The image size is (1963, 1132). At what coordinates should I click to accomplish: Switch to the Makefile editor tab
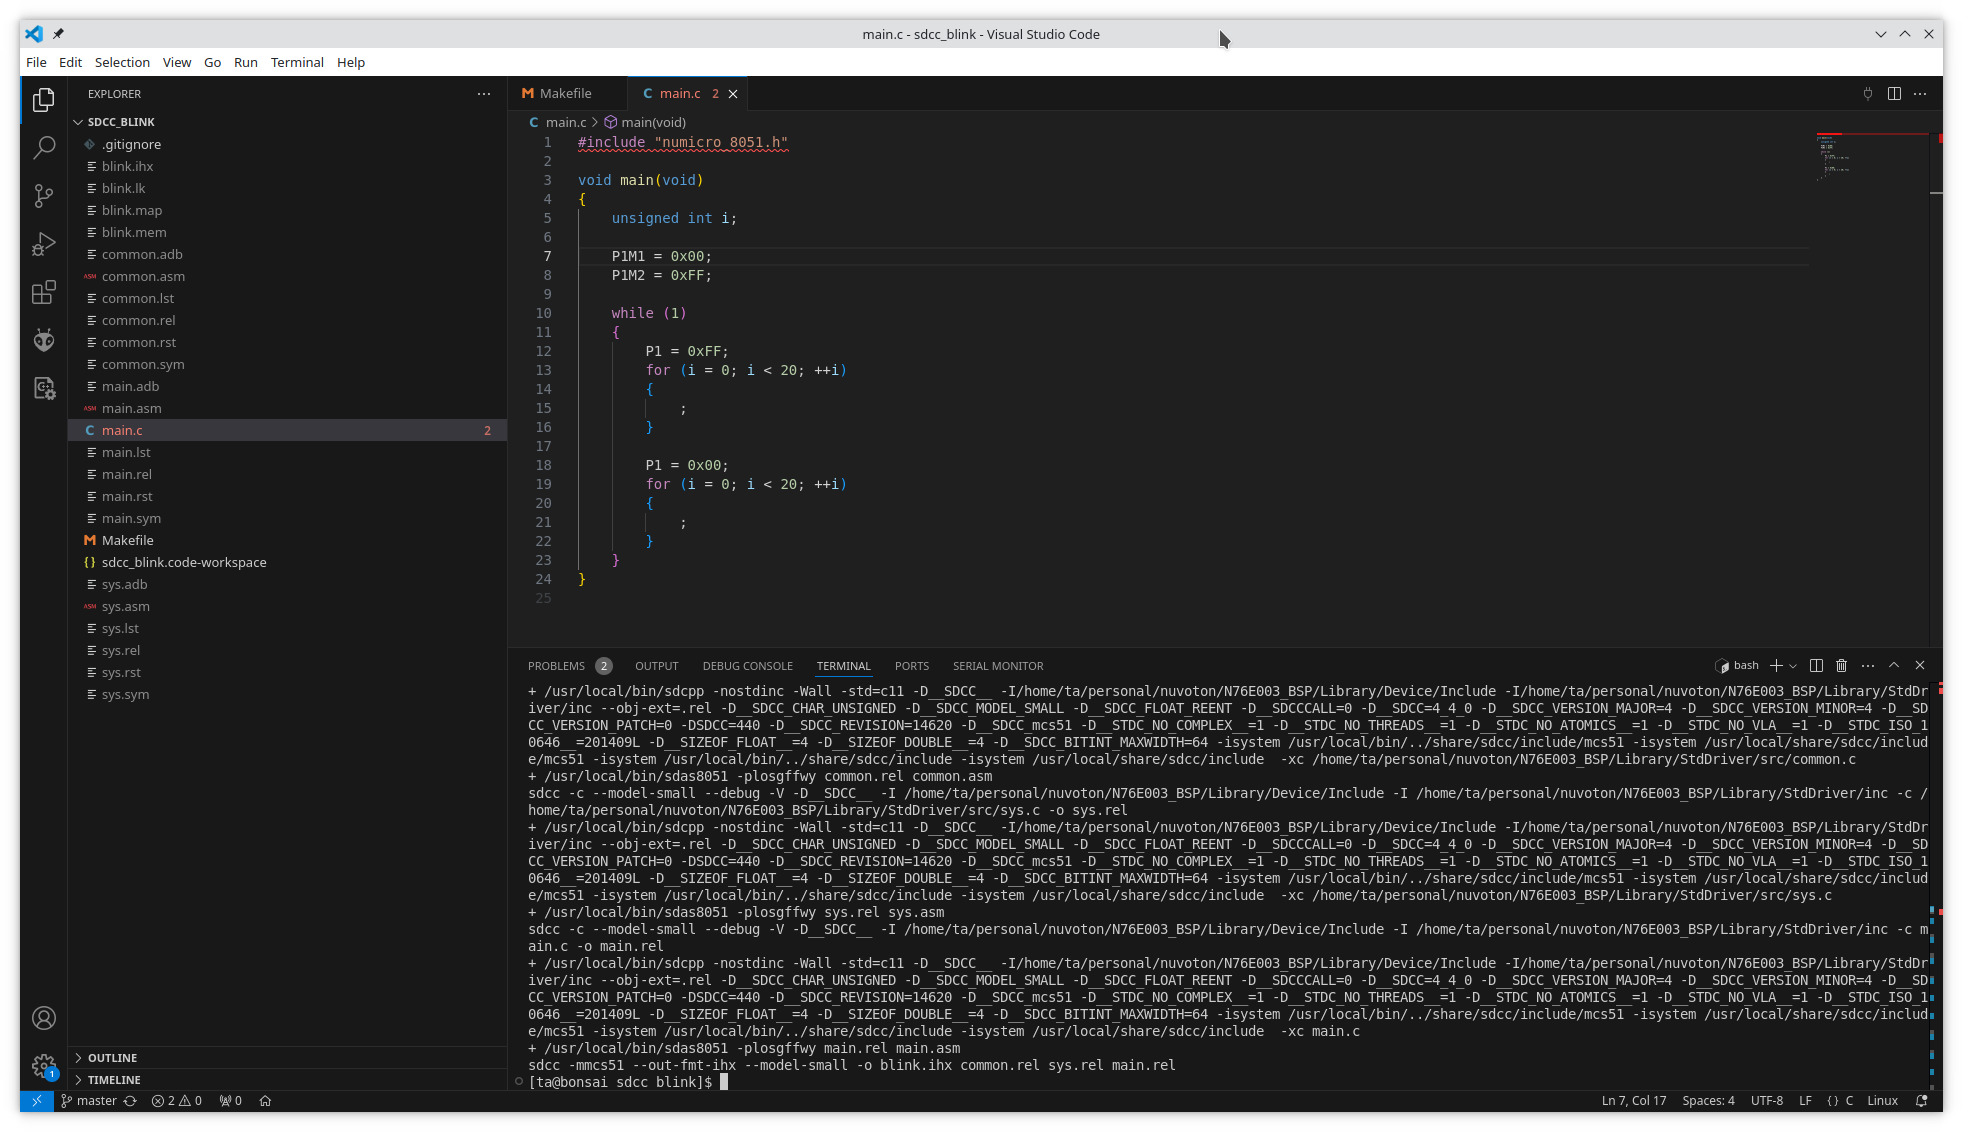click(567, 93)
